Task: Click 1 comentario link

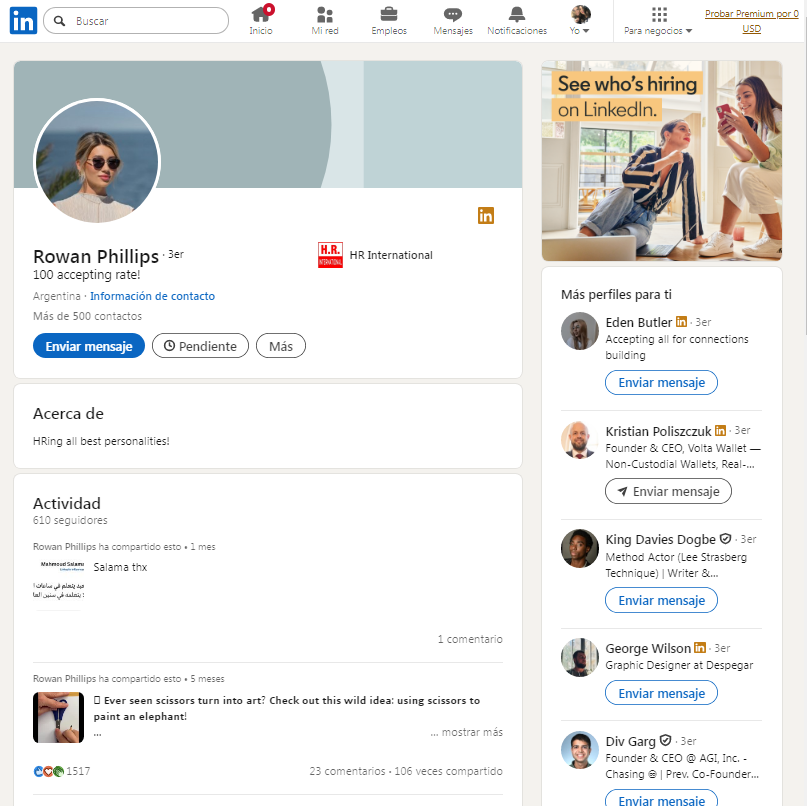Action: 470,639
